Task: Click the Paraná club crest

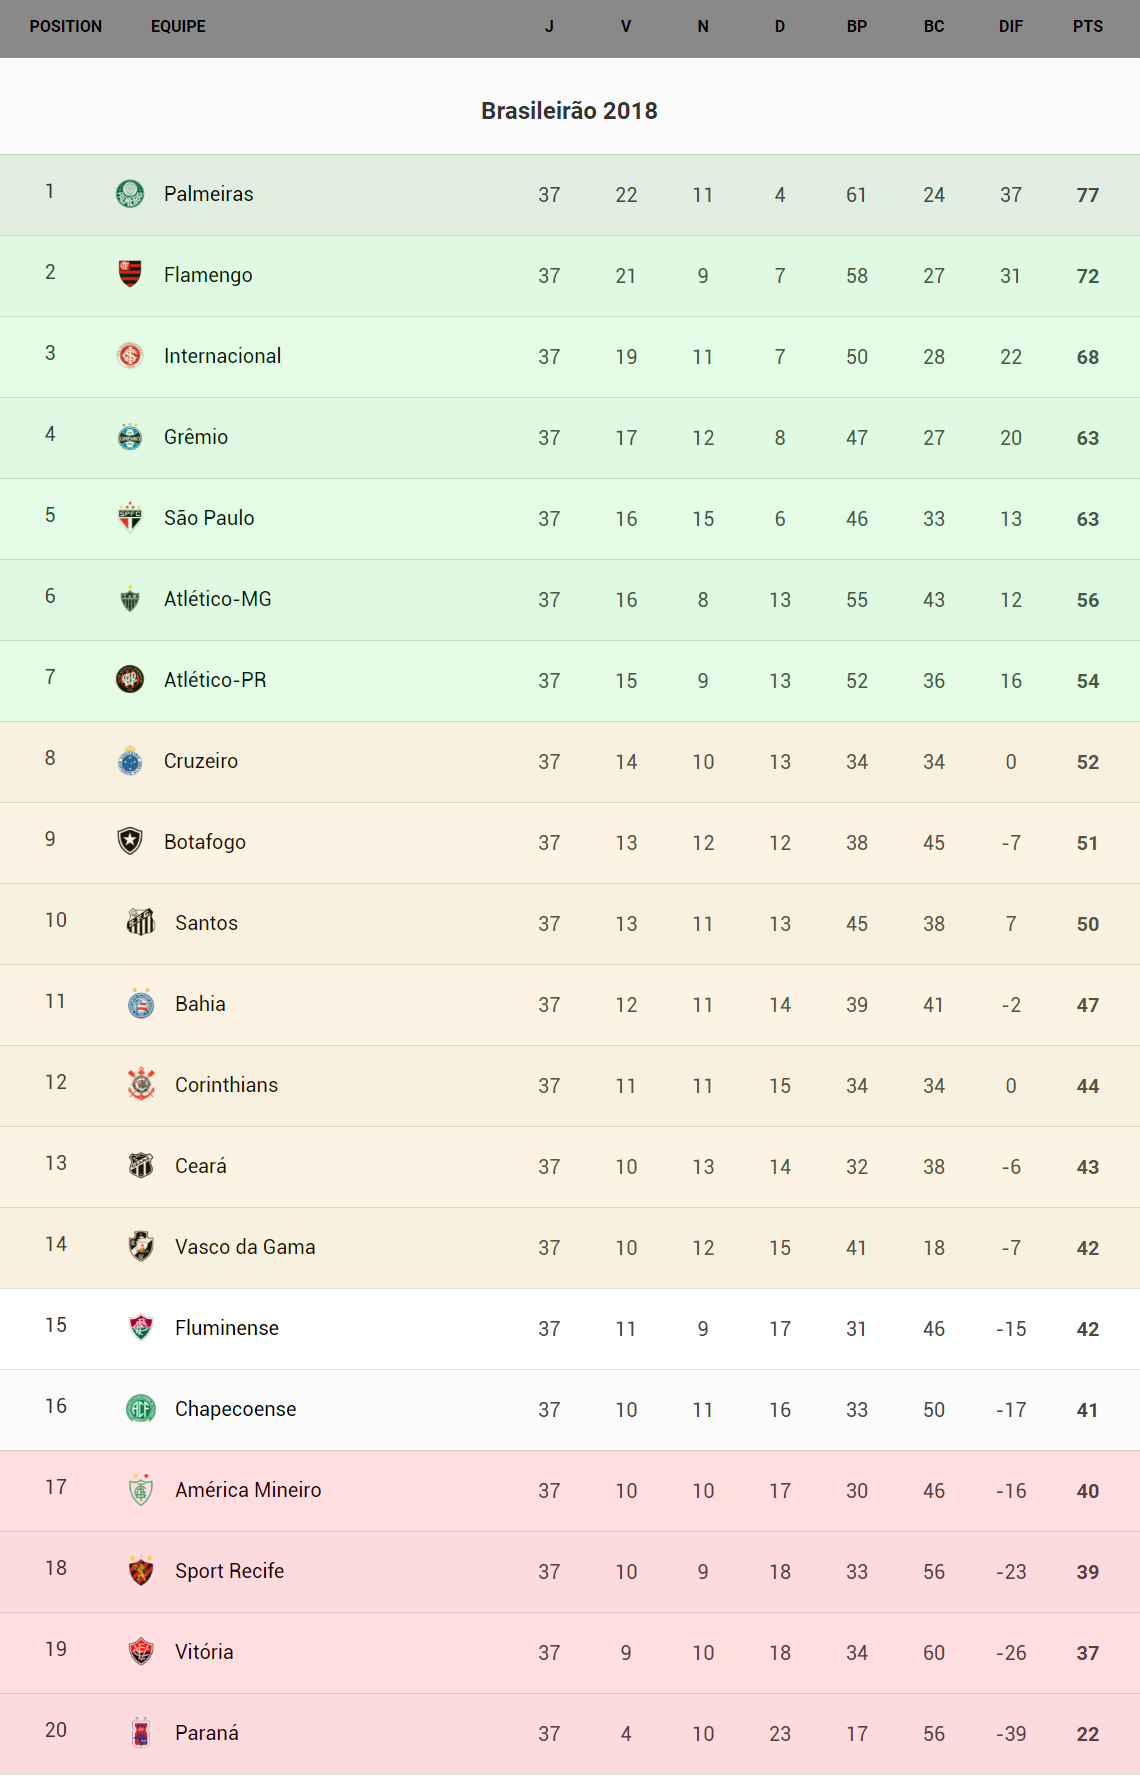Action: click(141, 1732)
